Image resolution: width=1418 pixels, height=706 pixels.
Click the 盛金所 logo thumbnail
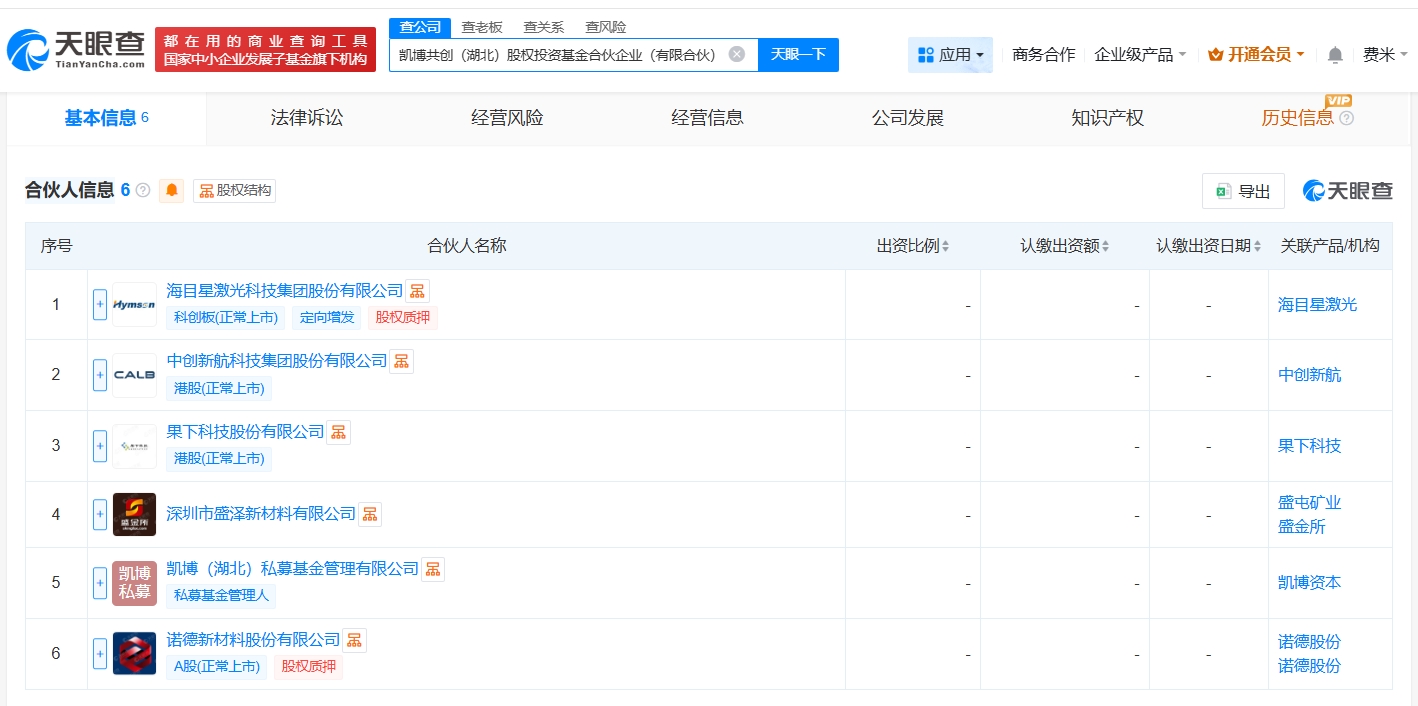(x=134, y=514)
